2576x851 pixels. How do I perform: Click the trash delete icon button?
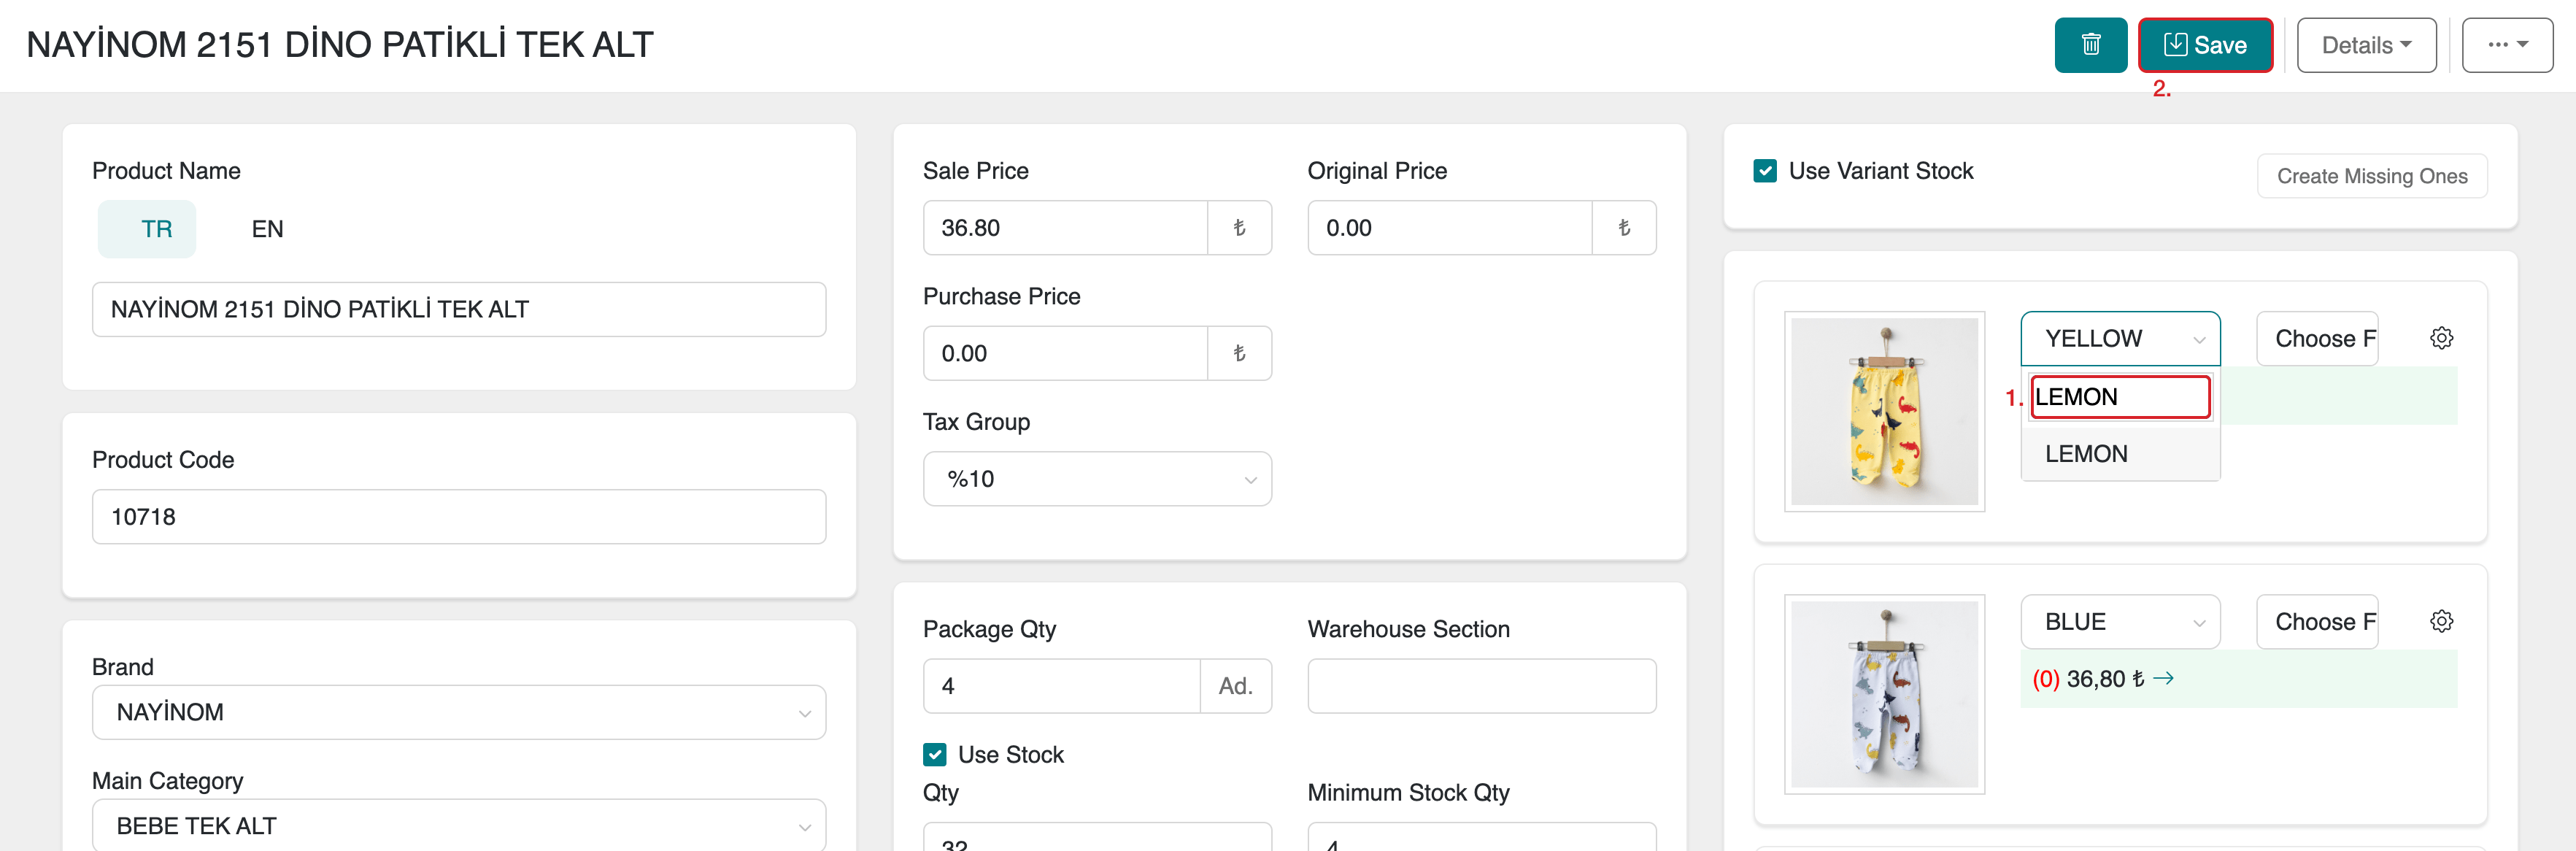[2090, 45]
